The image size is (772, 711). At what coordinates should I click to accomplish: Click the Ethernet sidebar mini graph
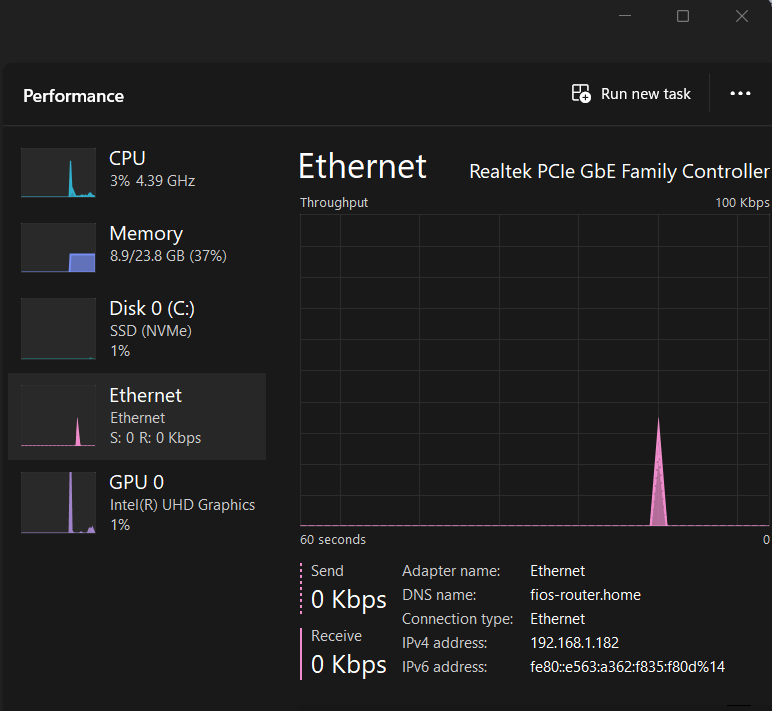58,416
